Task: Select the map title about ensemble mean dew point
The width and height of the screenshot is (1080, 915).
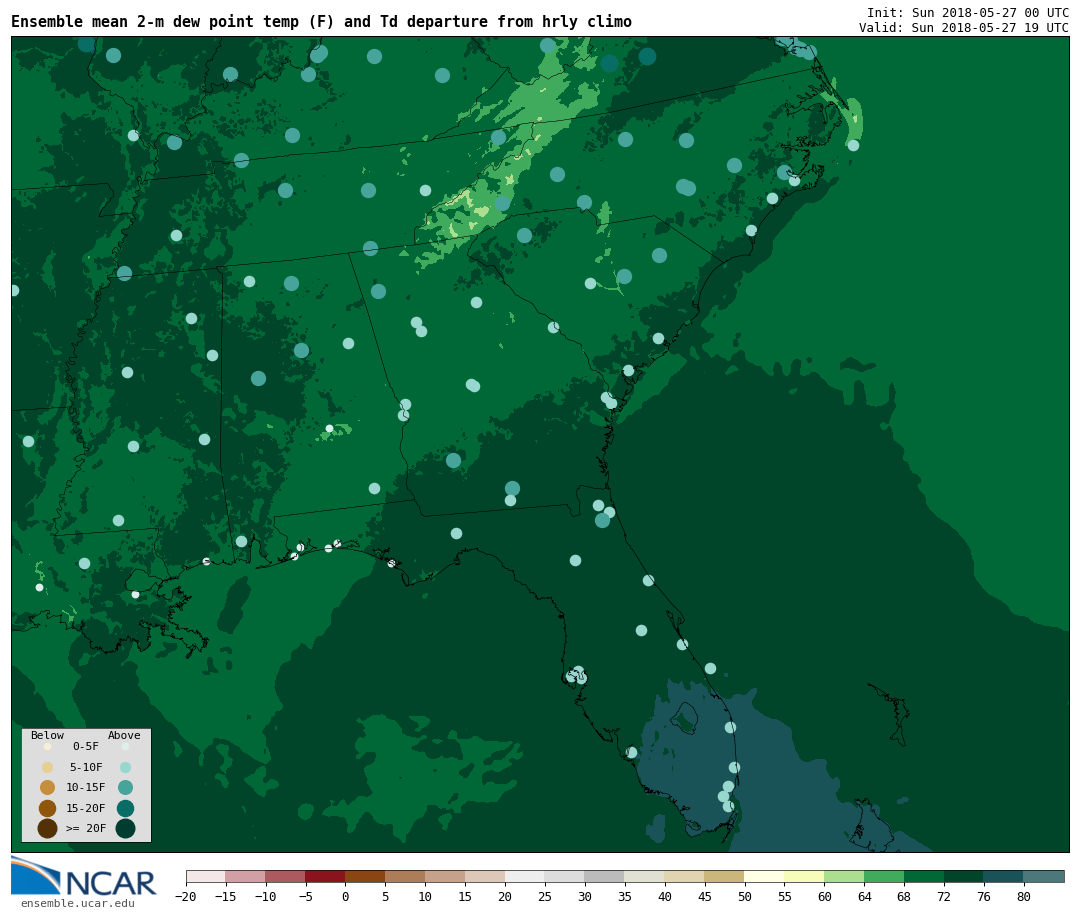Action: (321, 21)
